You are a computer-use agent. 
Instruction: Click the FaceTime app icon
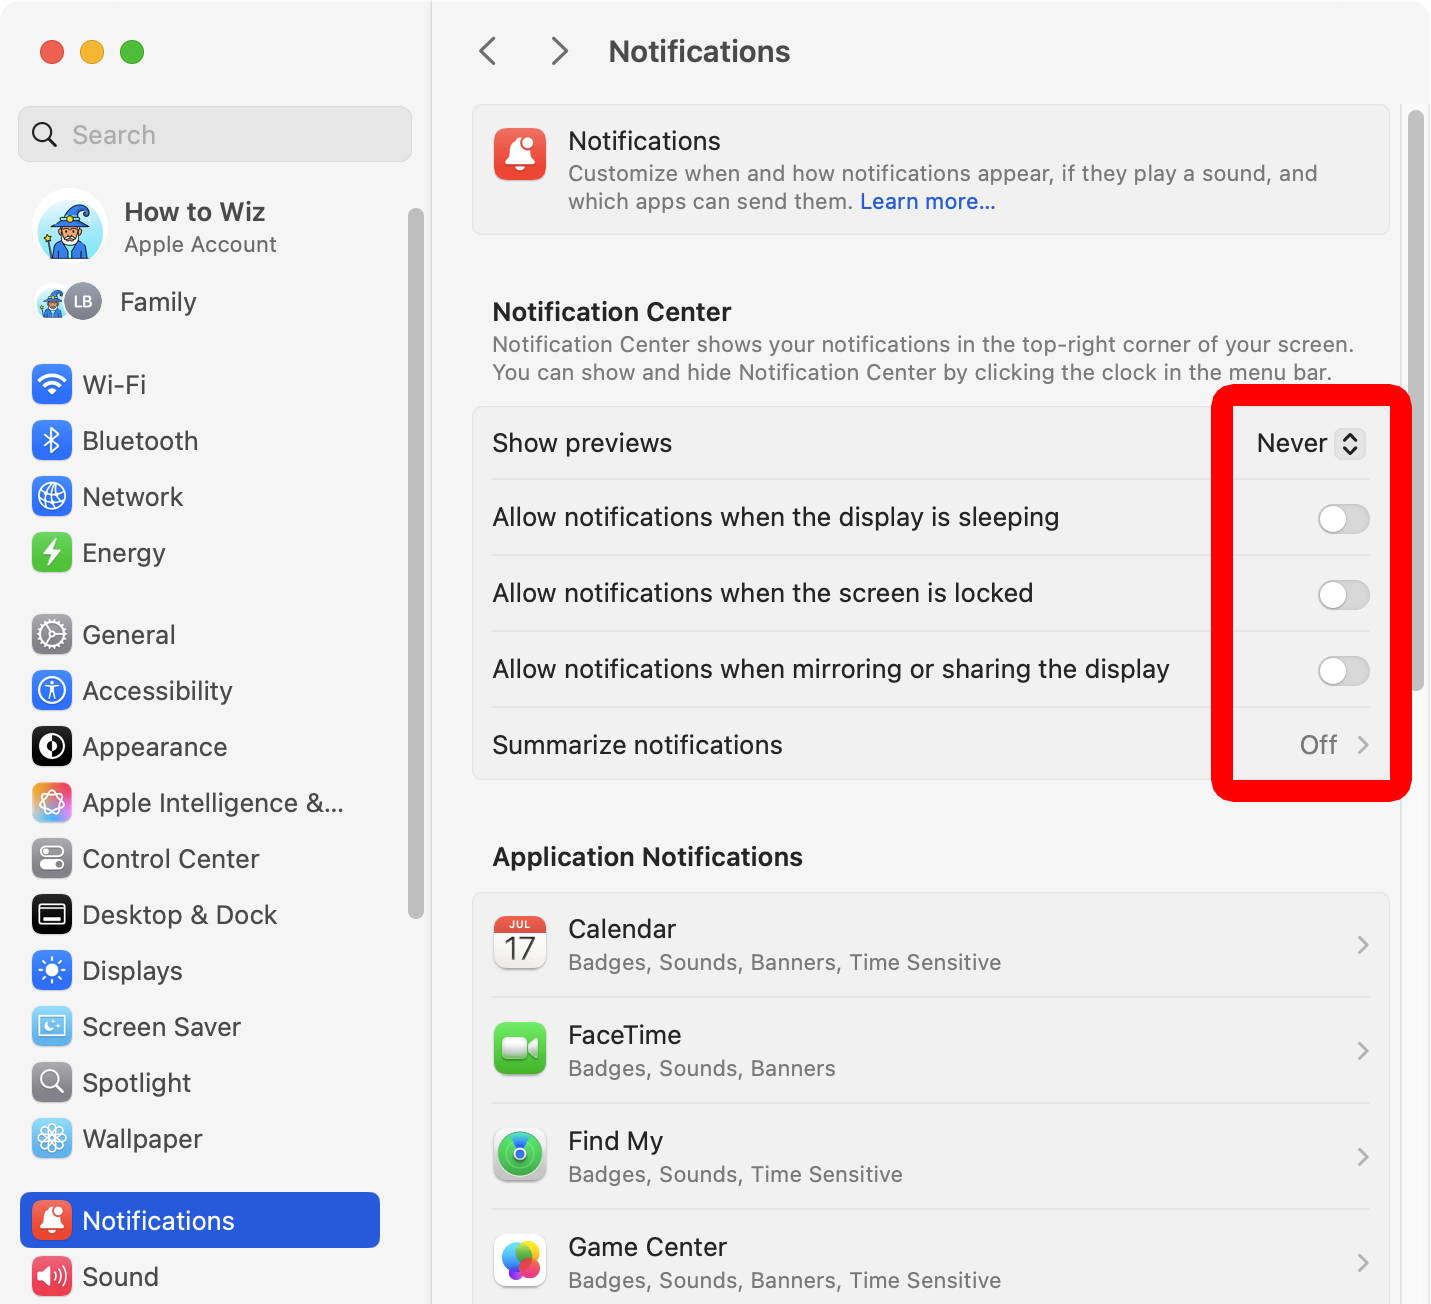(x=520, y=1049)
